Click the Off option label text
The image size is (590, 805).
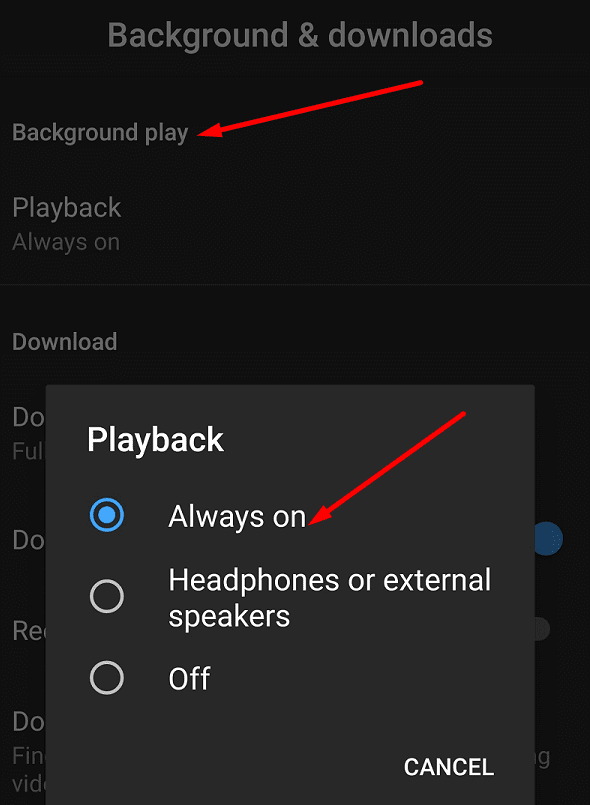click(x=189, y=679)
